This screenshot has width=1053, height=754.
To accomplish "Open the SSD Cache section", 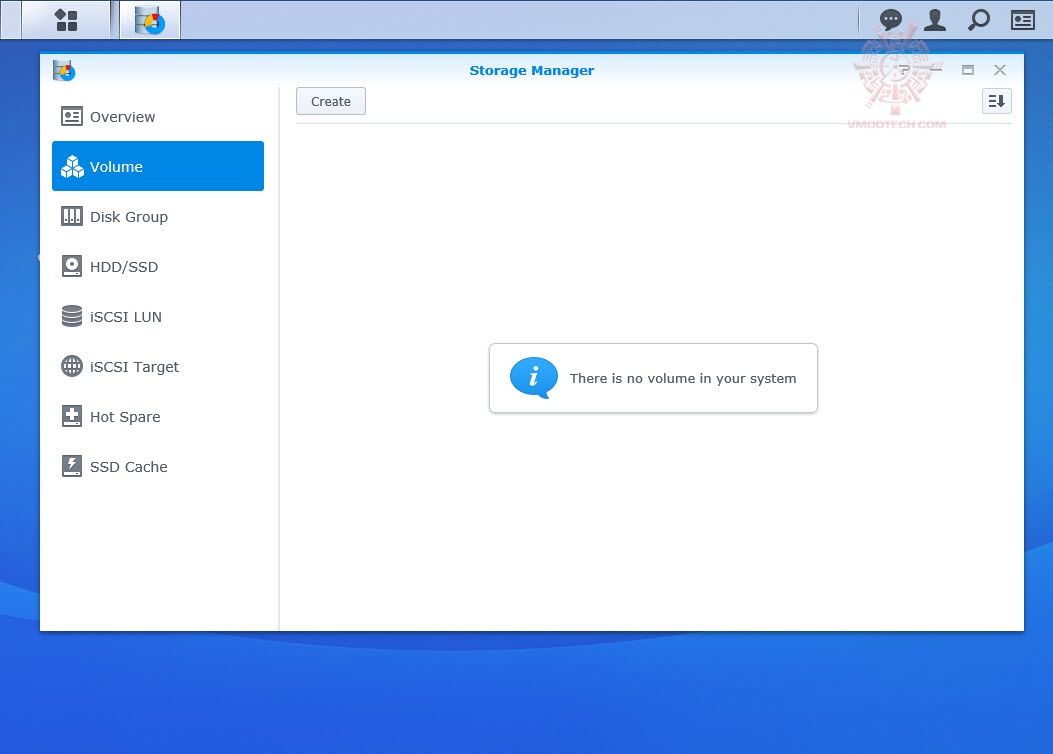I will (158, 467).
